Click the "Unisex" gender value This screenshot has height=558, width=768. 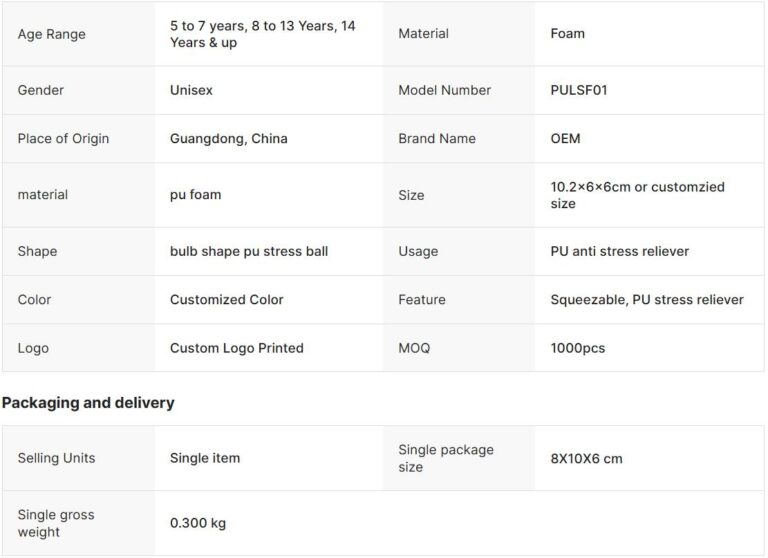coord(191,90)
